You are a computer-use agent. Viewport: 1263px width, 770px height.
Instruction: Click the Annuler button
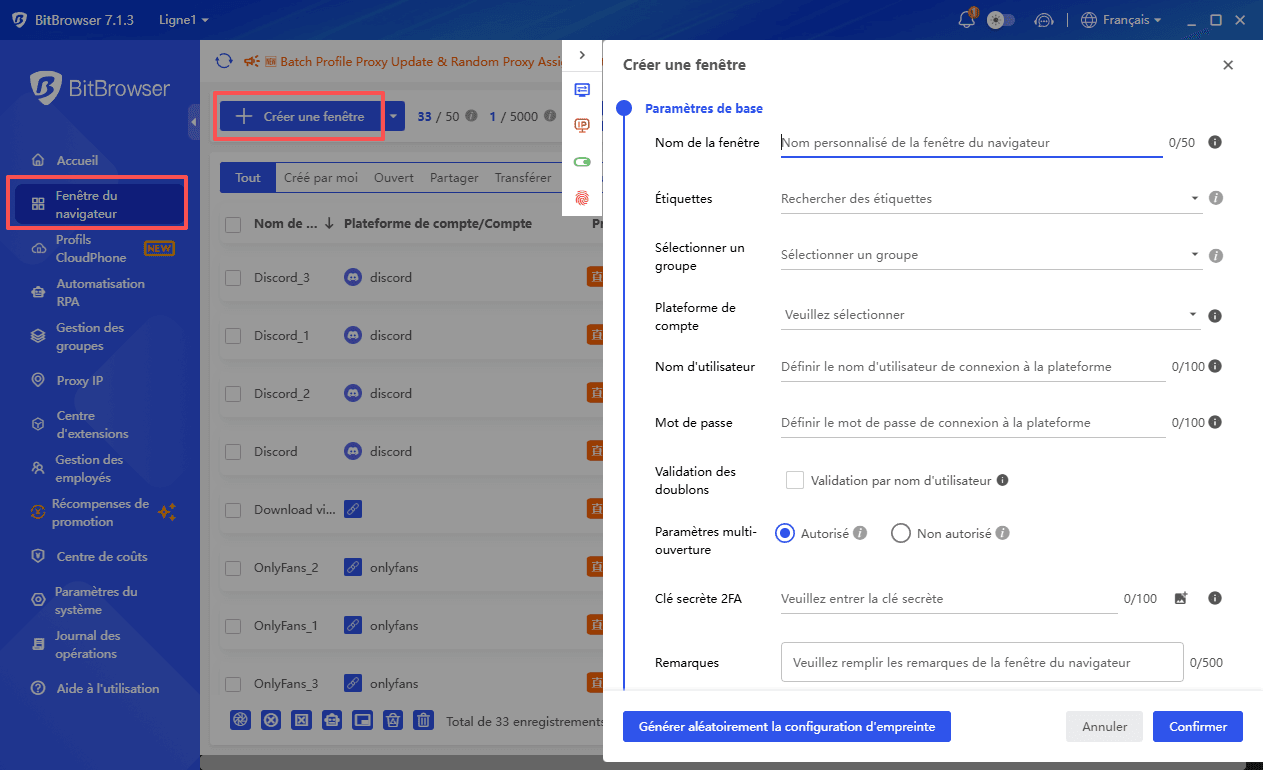(1105, 727)
